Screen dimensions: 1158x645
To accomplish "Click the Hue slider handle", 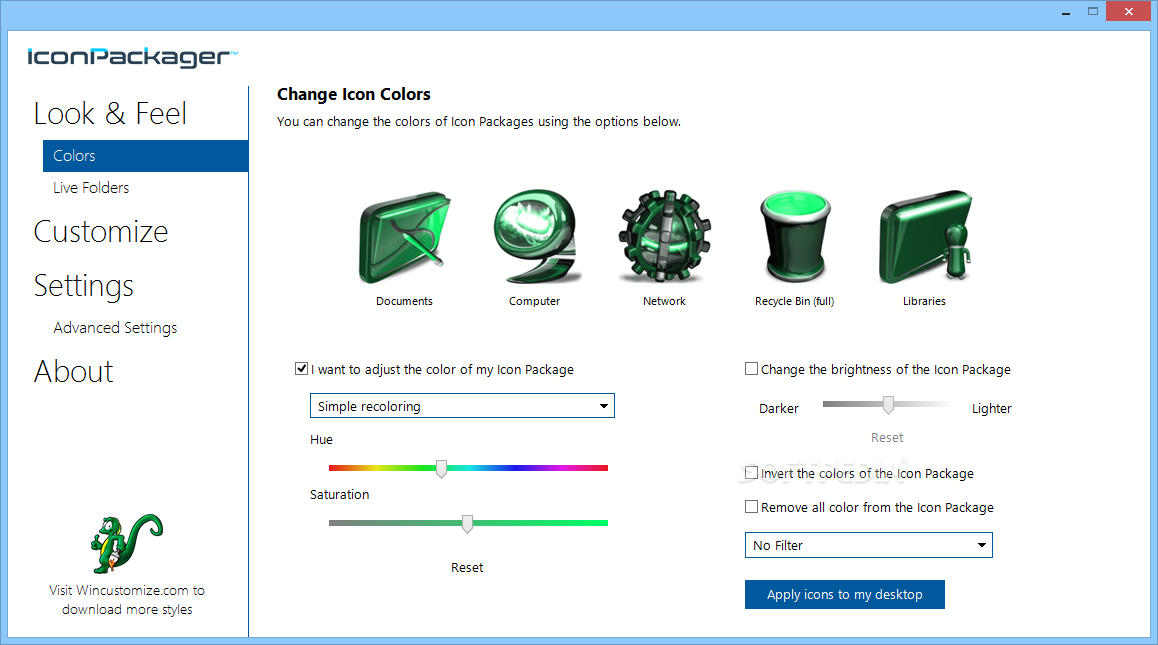I will (441, 468).
